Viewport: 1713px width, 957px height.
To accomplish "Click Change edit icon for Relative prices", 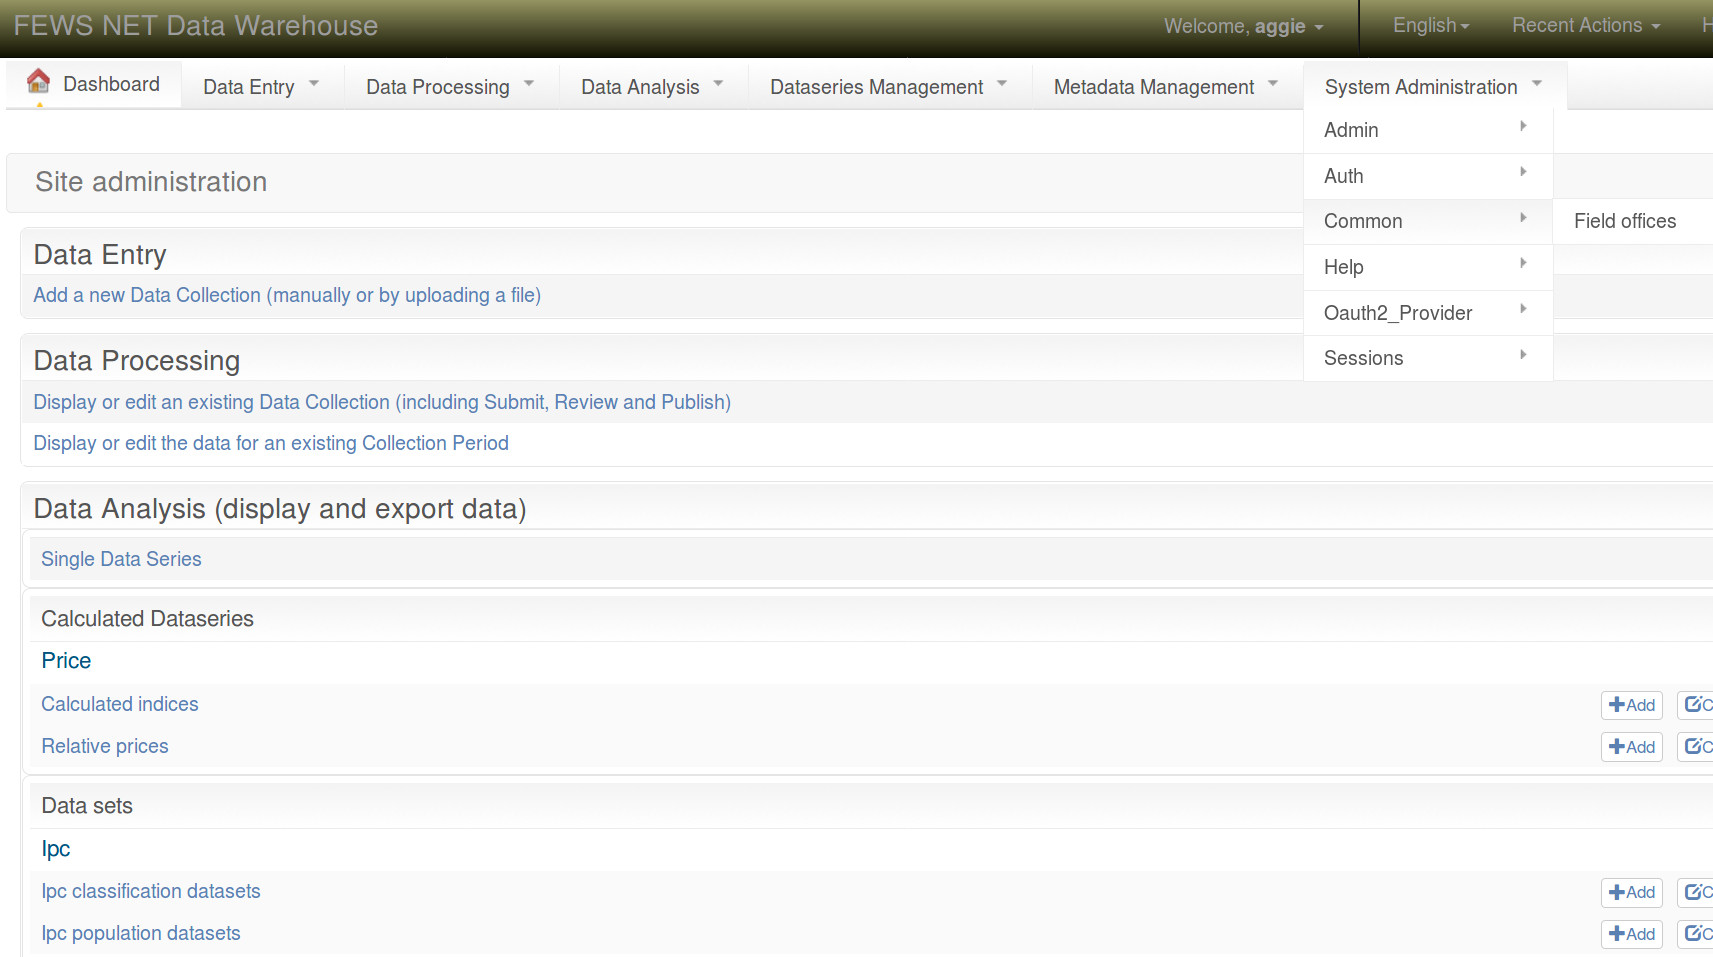I will [x=1696, y=747].
